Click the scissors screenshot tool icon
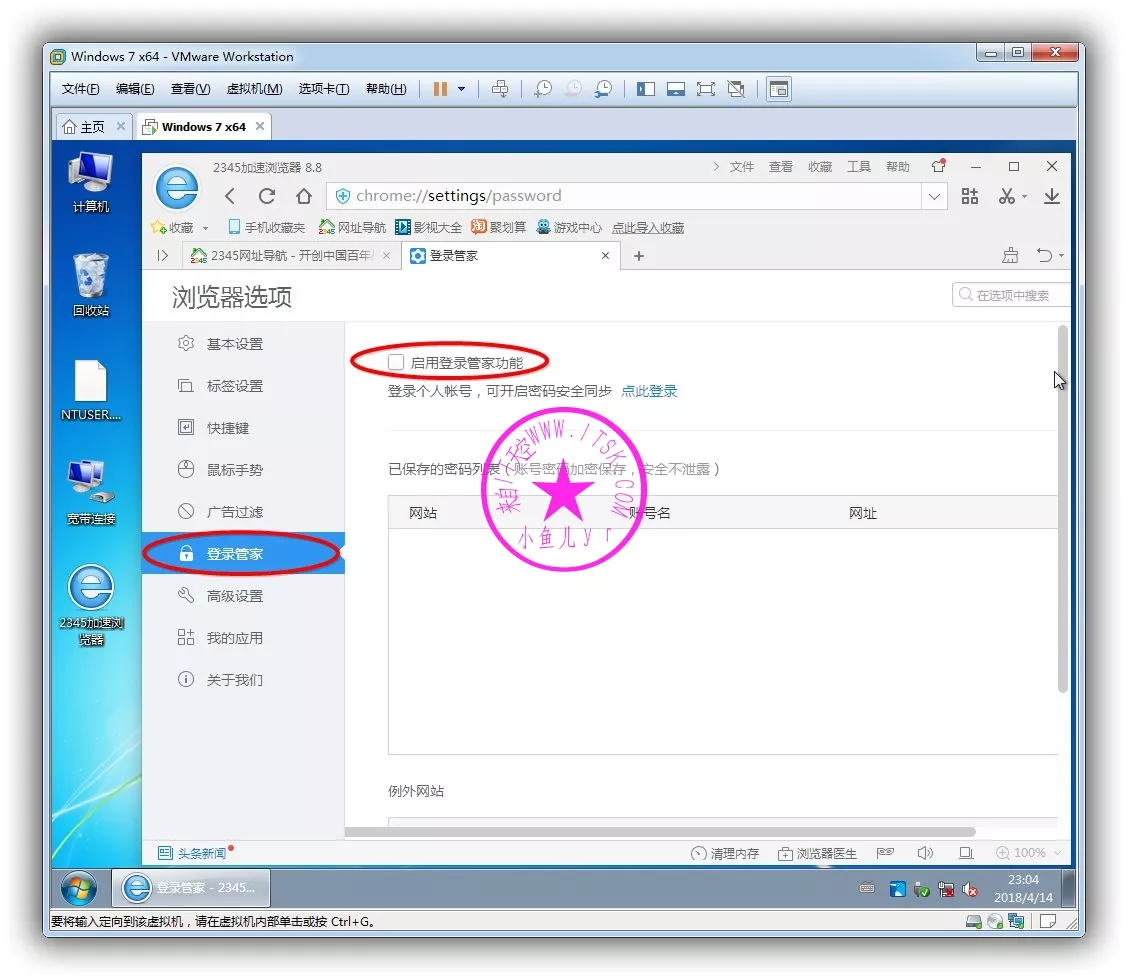 1007,196
